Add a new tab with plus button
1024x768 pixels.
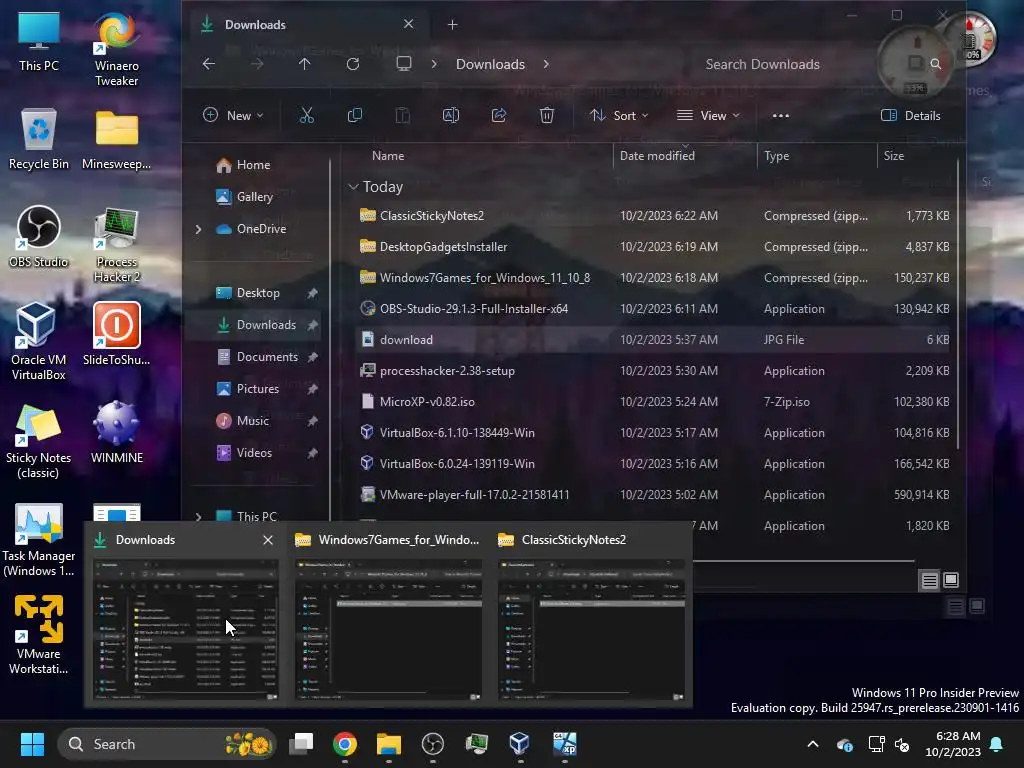point(453,25)
